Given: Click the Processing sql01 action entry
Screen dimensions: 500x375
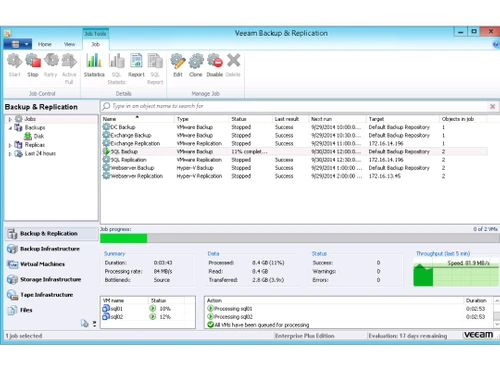Looking at the screenshot, I should 230,309.
